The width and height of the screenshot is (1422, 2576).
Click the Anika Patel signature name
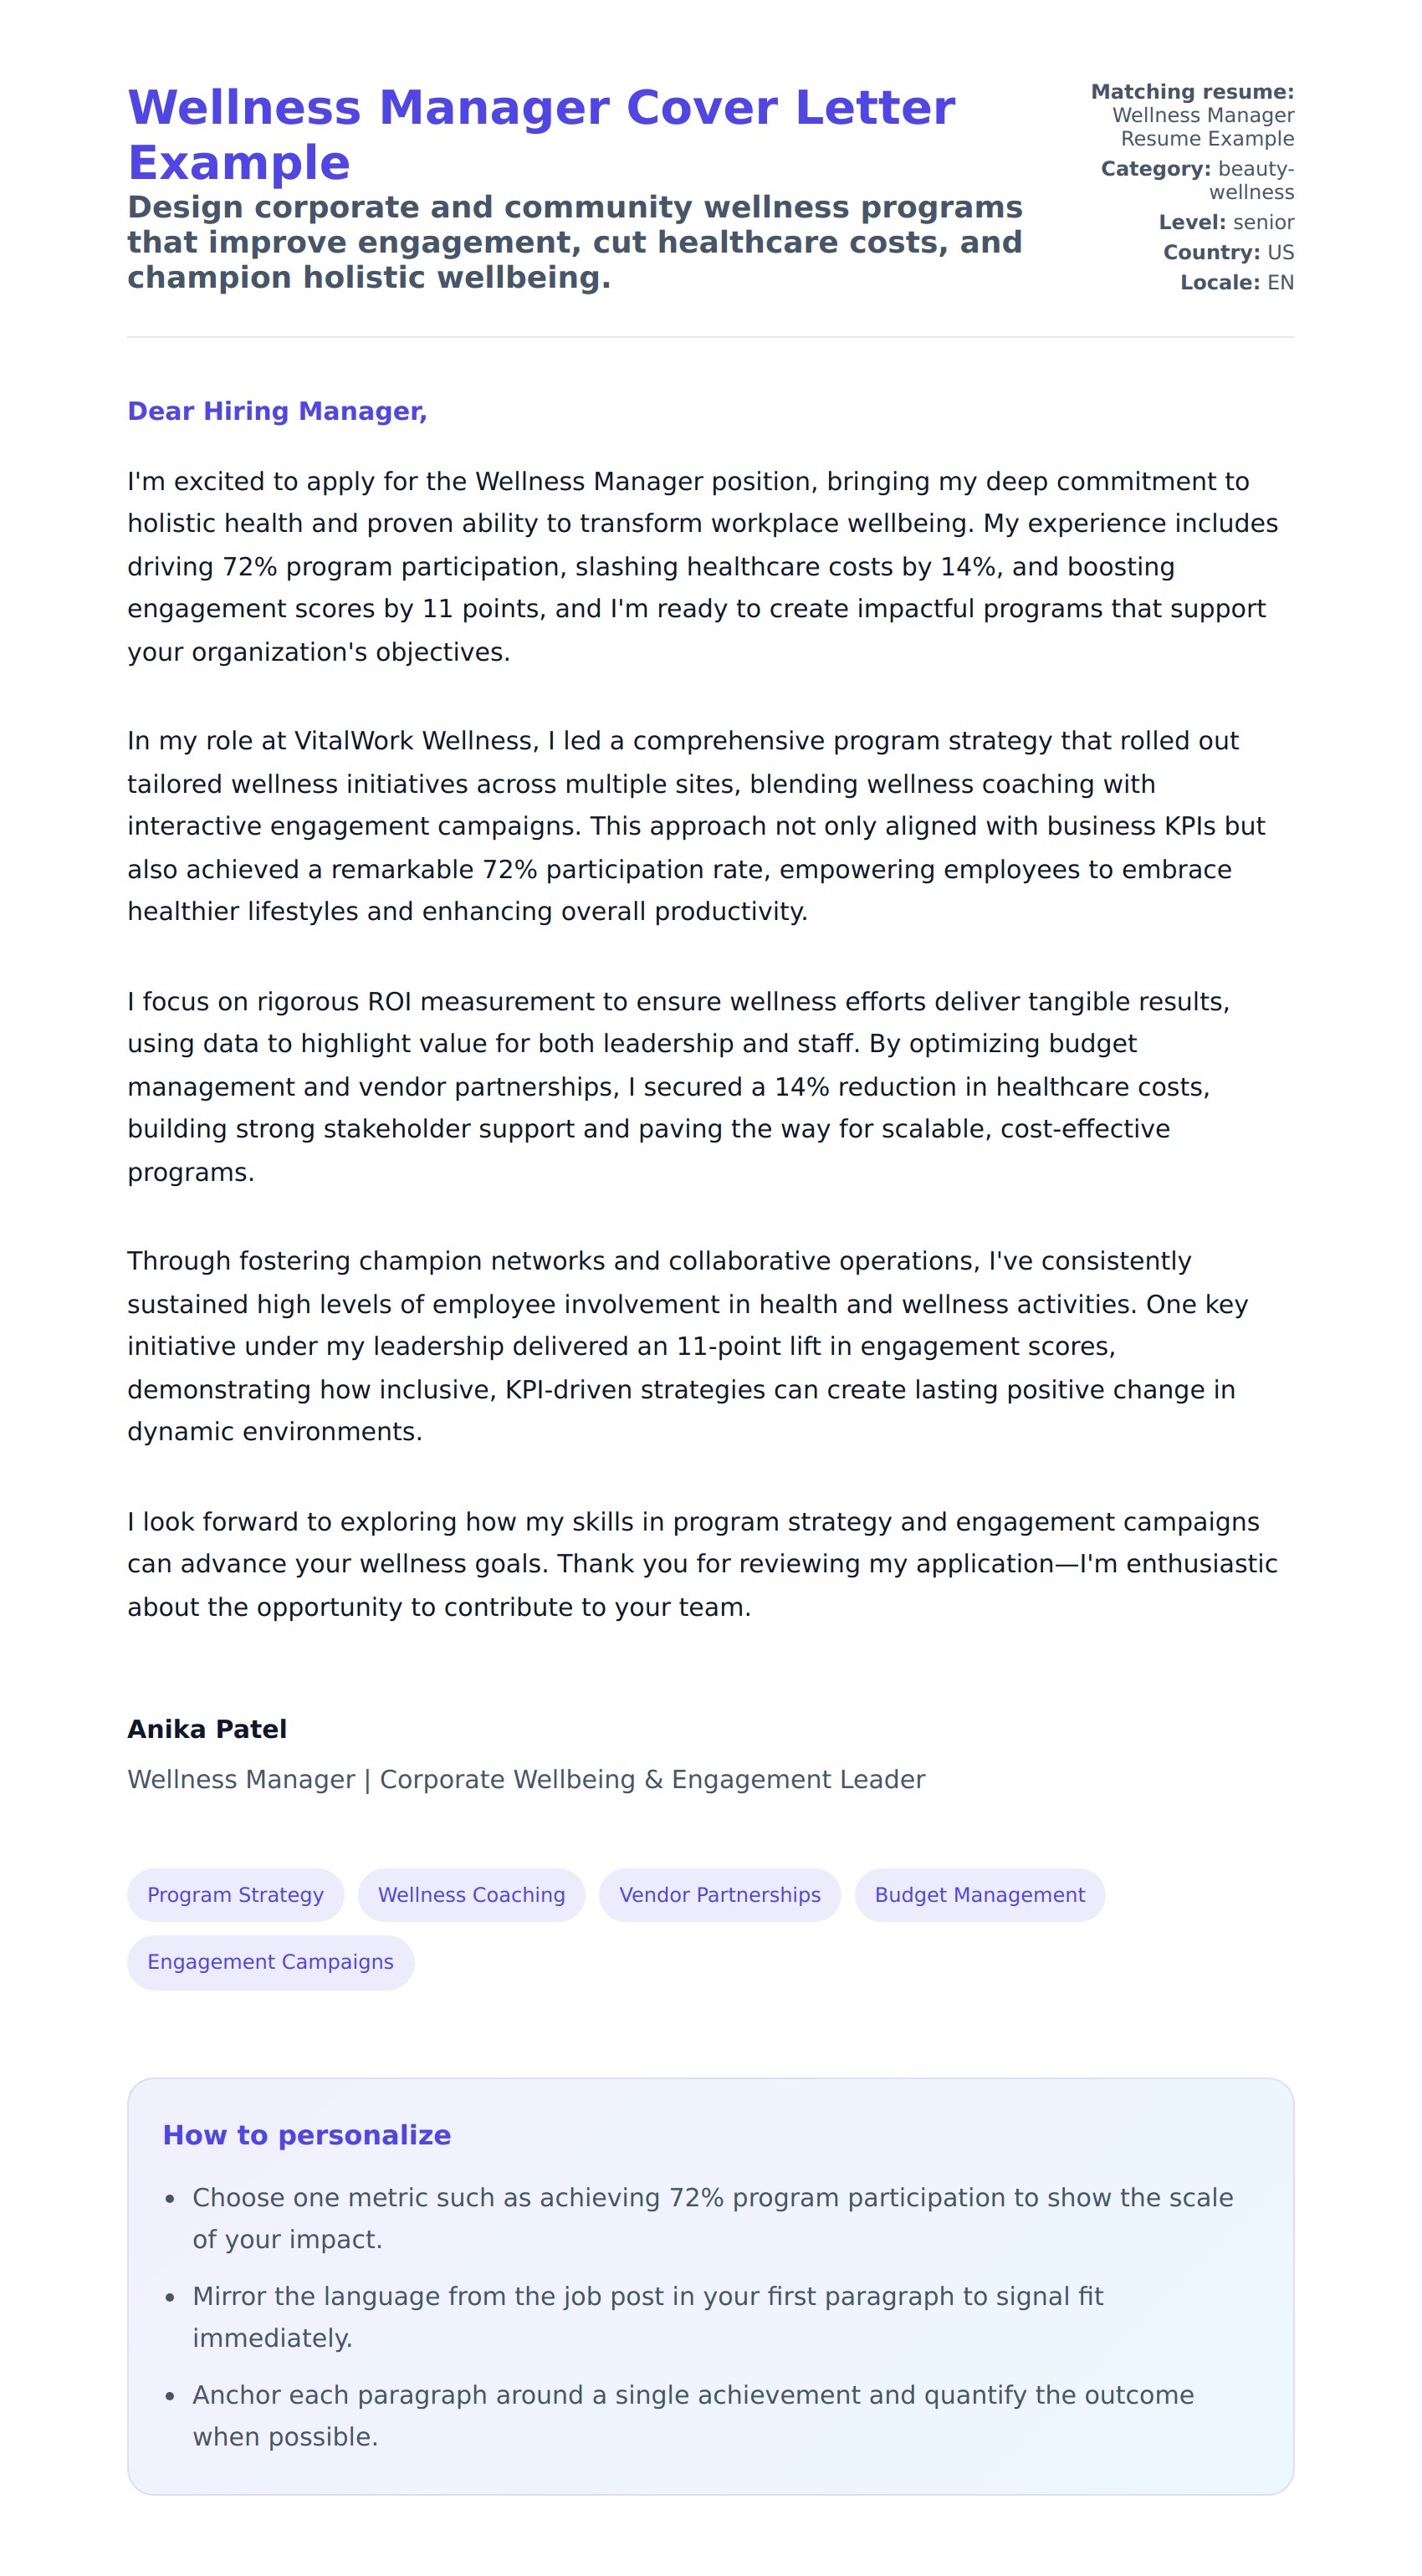pos(207,1729)
